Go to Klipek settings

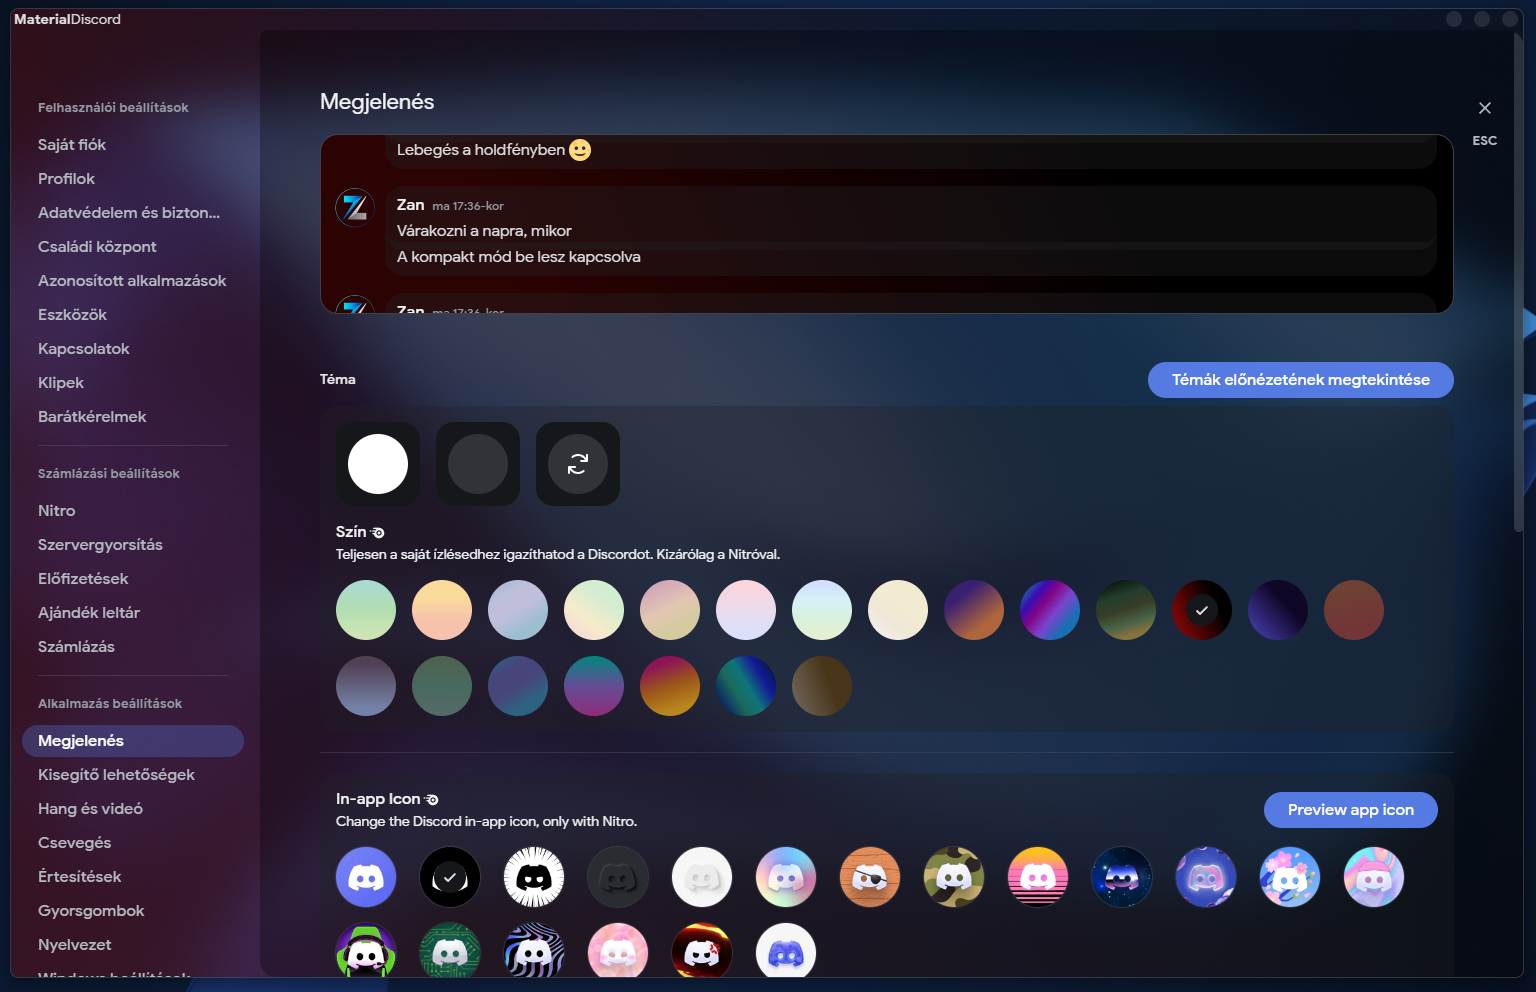pos(133,383)
